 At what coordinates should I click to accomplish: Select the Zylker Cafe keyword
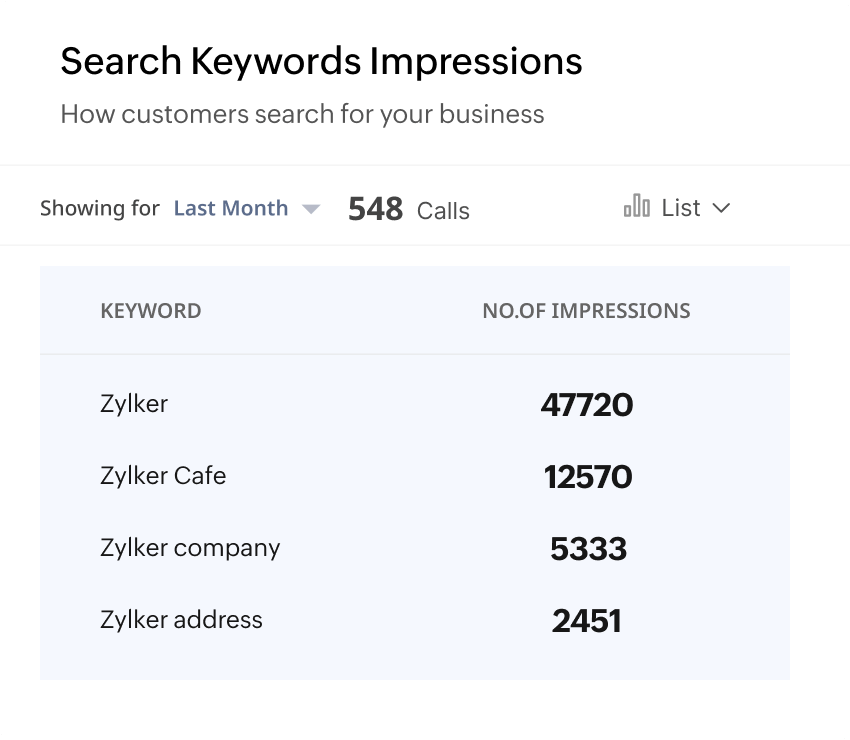coord(163,475)
